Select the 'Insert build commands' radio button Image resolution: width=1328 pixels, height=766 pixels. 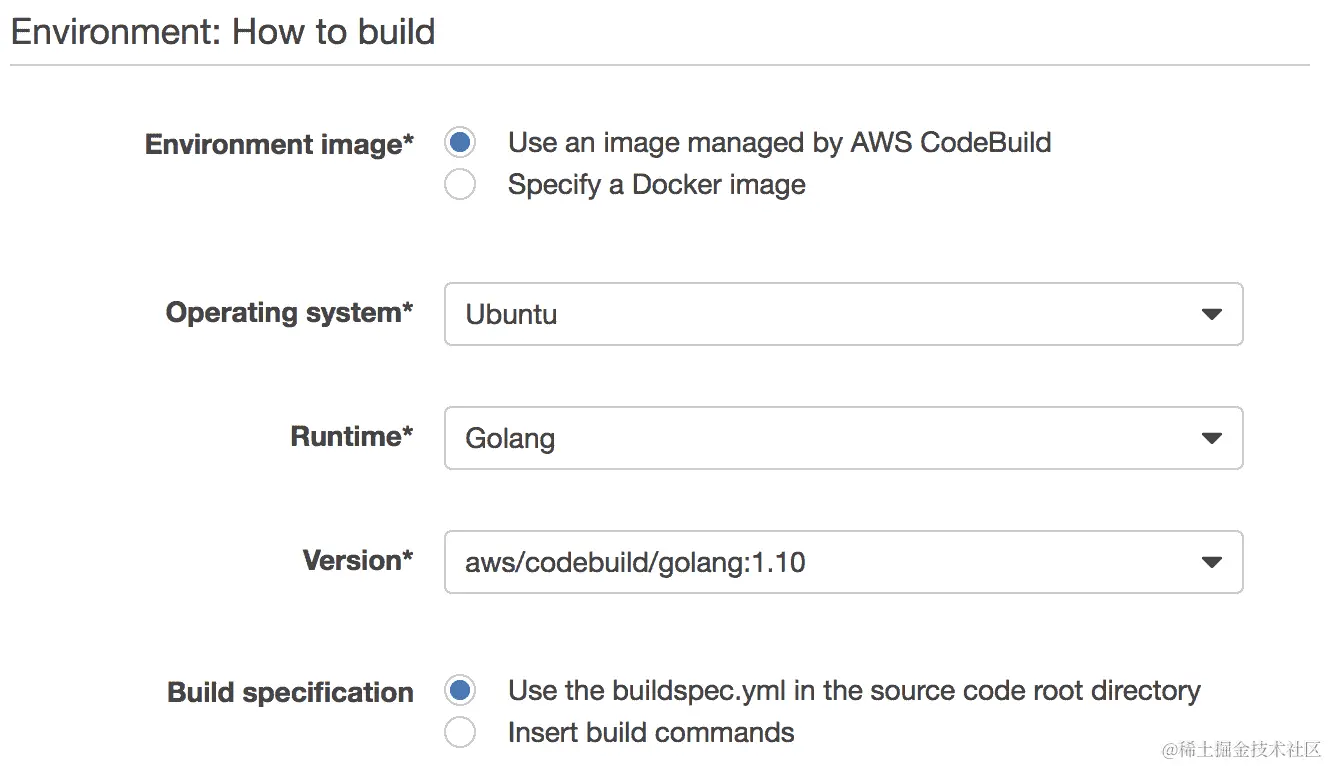pyautogui.click(x=460, y=733)
